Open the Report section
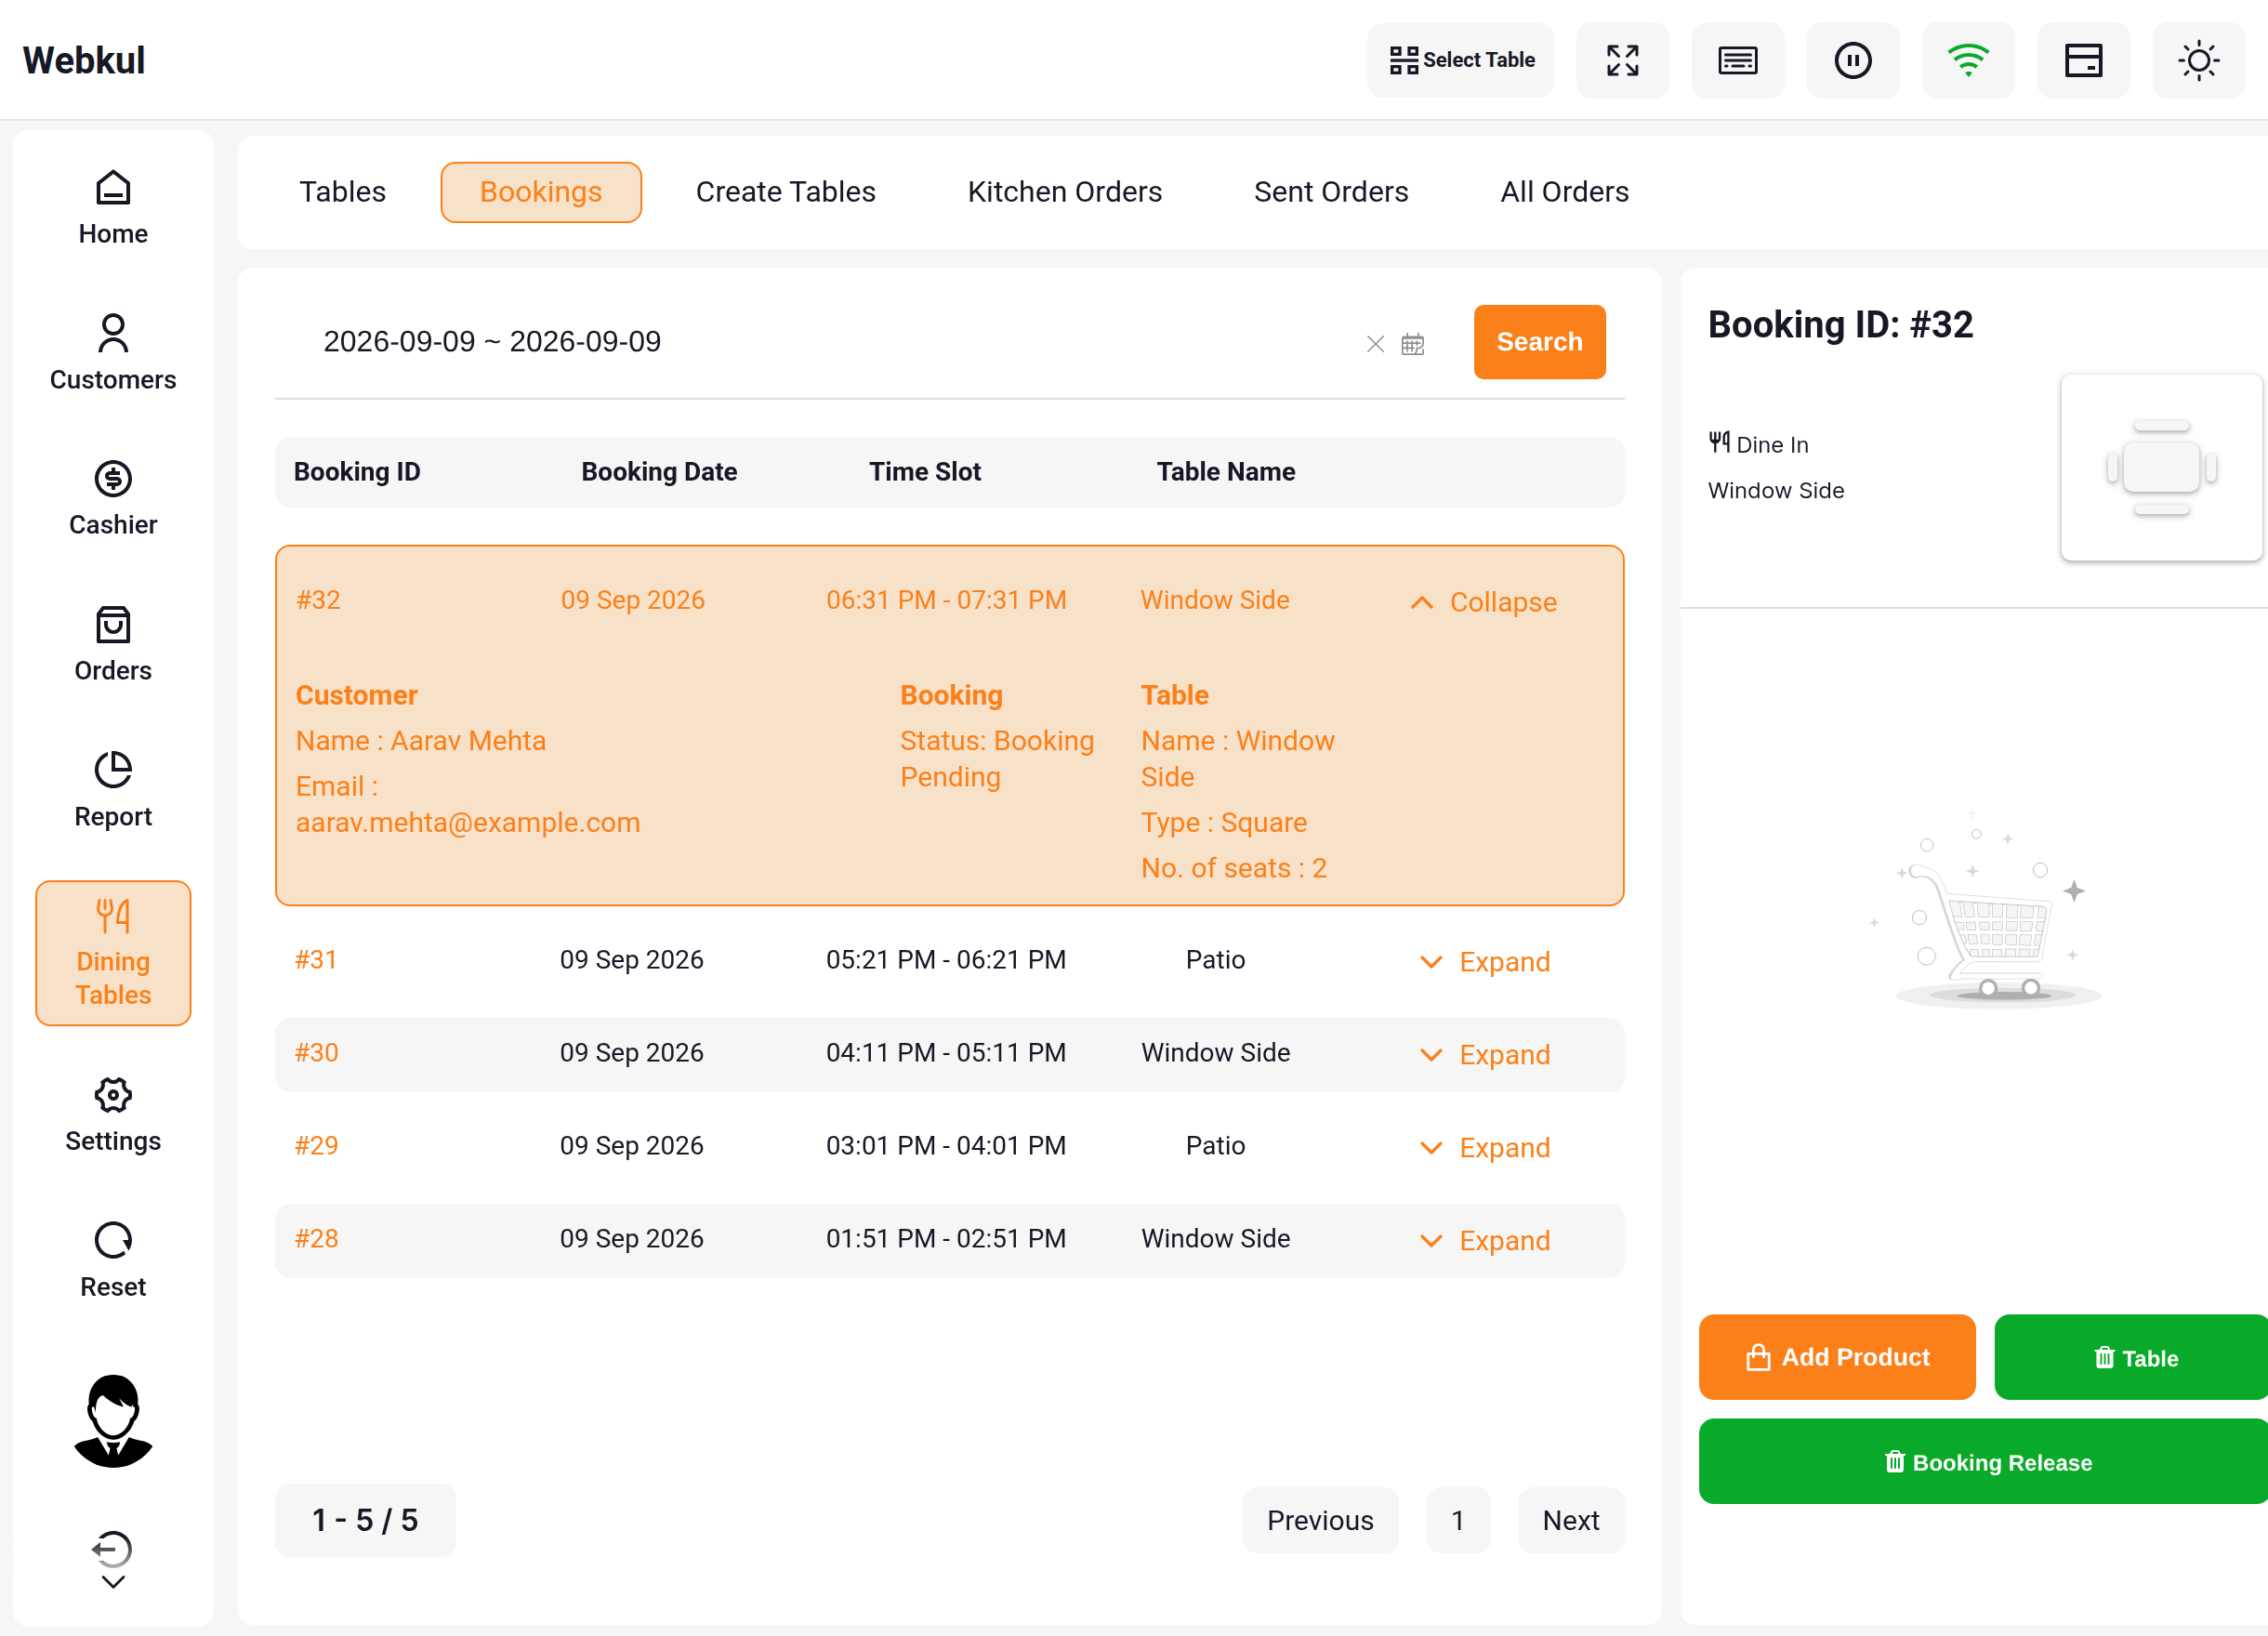The width and height of the screenshot is (2268, 1636). (113, 790)
